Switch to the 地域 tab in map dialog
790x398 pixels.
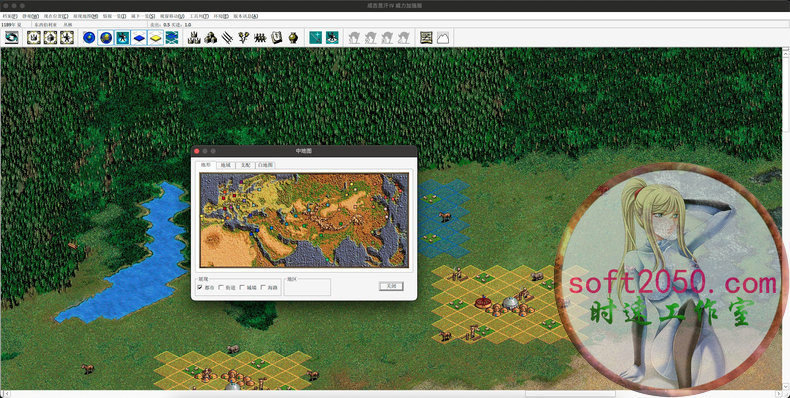pos(225,165)
